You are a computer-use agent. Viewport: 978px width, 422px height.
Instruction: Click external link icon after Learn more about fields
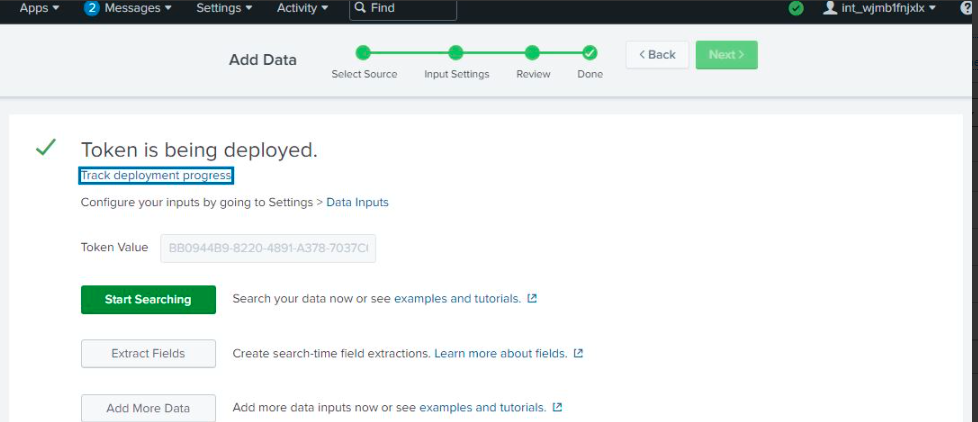click(578, 353)
